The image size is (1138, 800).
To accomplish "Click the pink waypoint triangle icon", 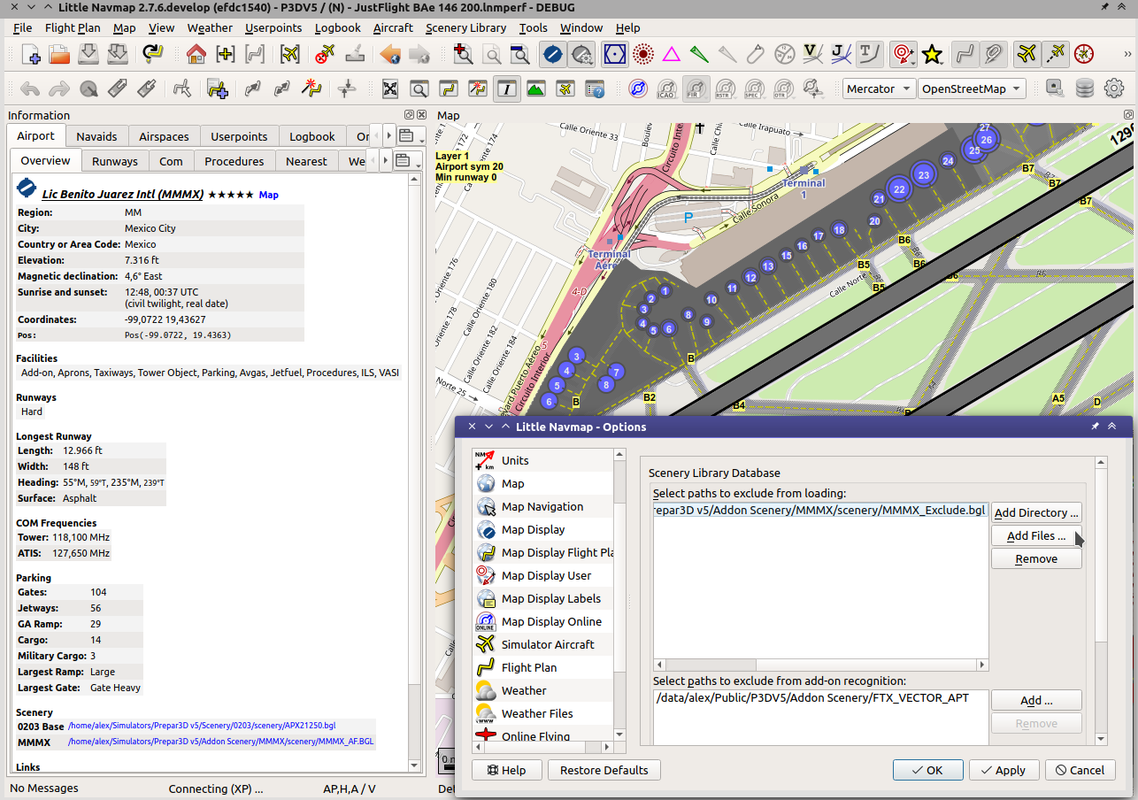I will click(671, 54).
